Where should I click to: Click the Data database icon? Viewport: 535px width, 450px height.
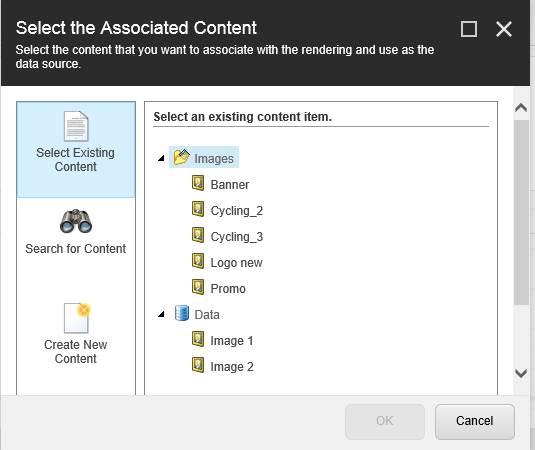182,313
